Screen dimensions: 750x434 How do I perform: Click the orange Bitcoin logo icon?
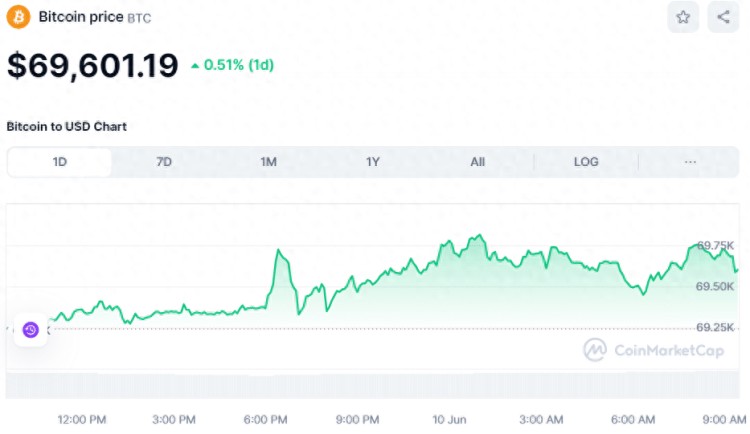(18, 17)
